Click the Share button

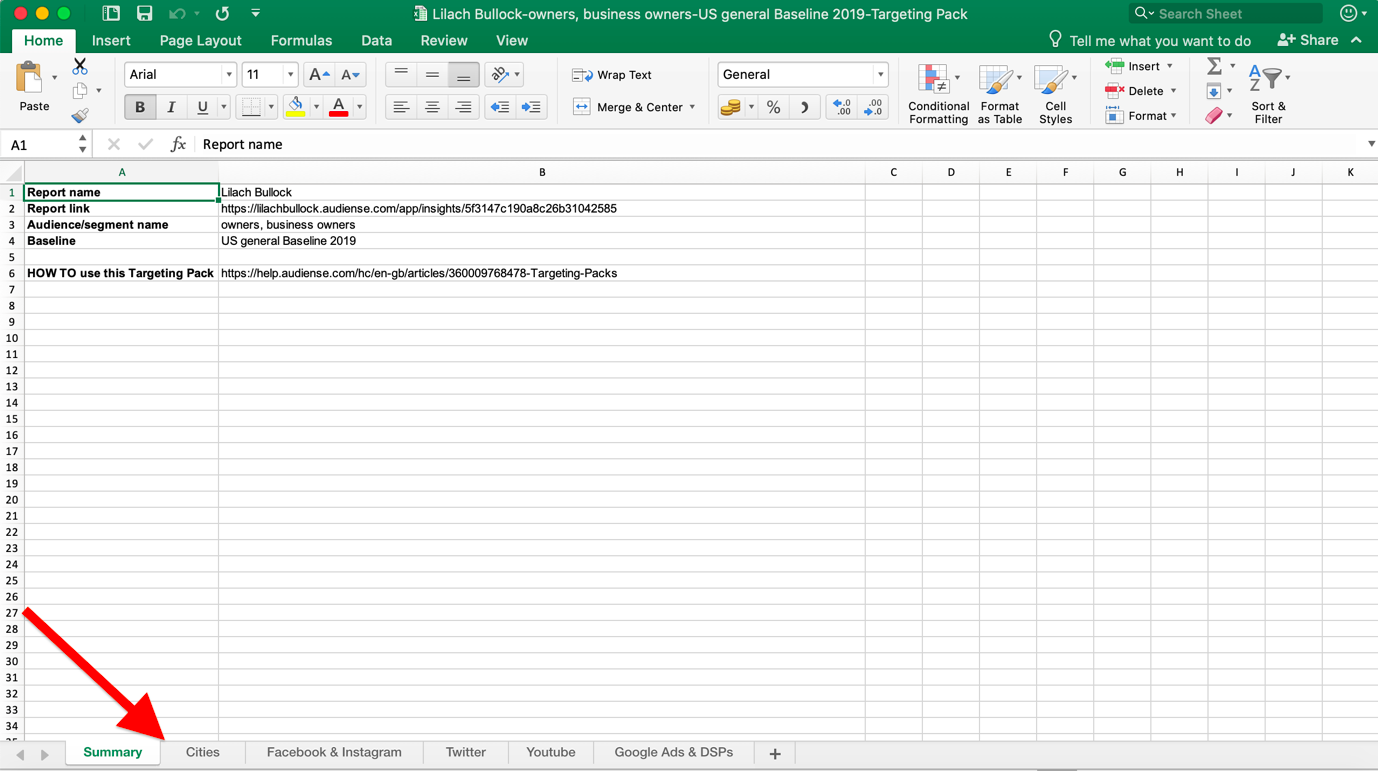click(x=1308, y=40)
